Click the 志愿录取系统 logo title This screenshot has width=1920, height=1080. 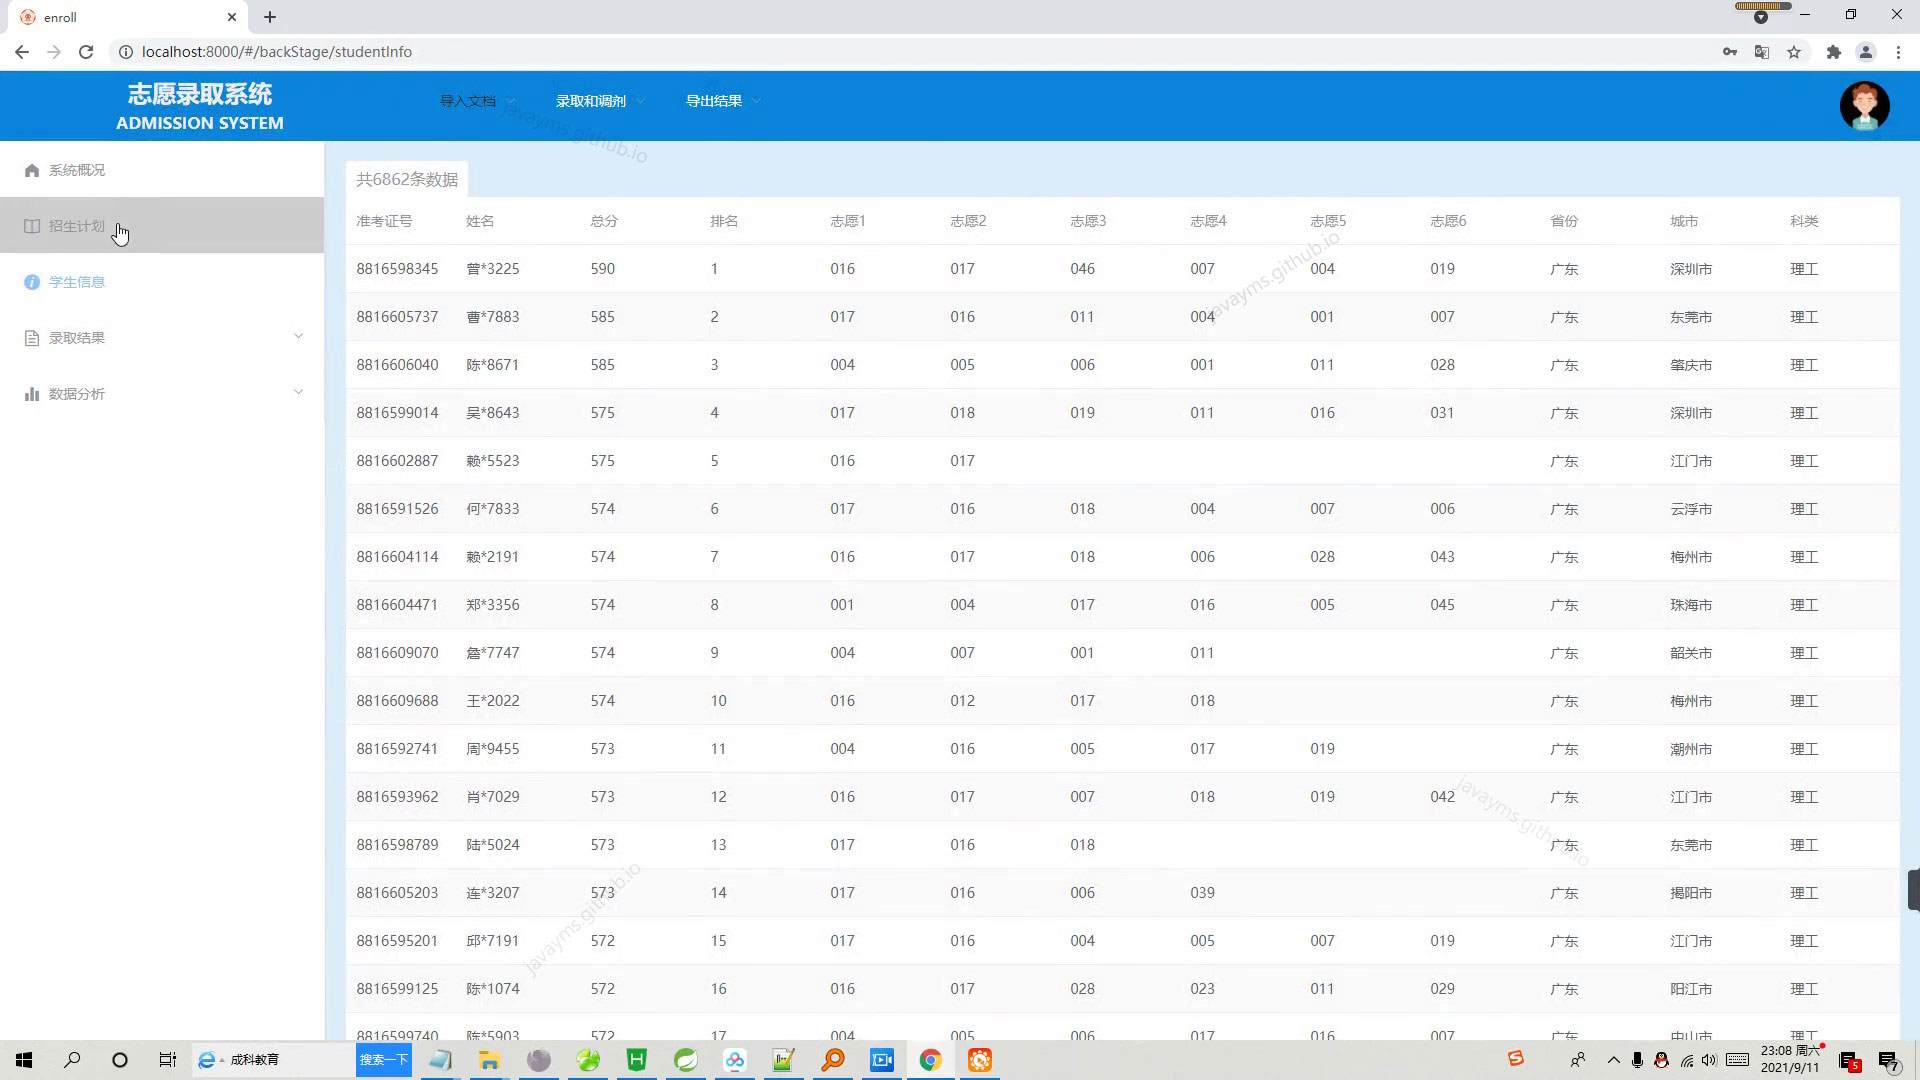[x=199, y=94]
